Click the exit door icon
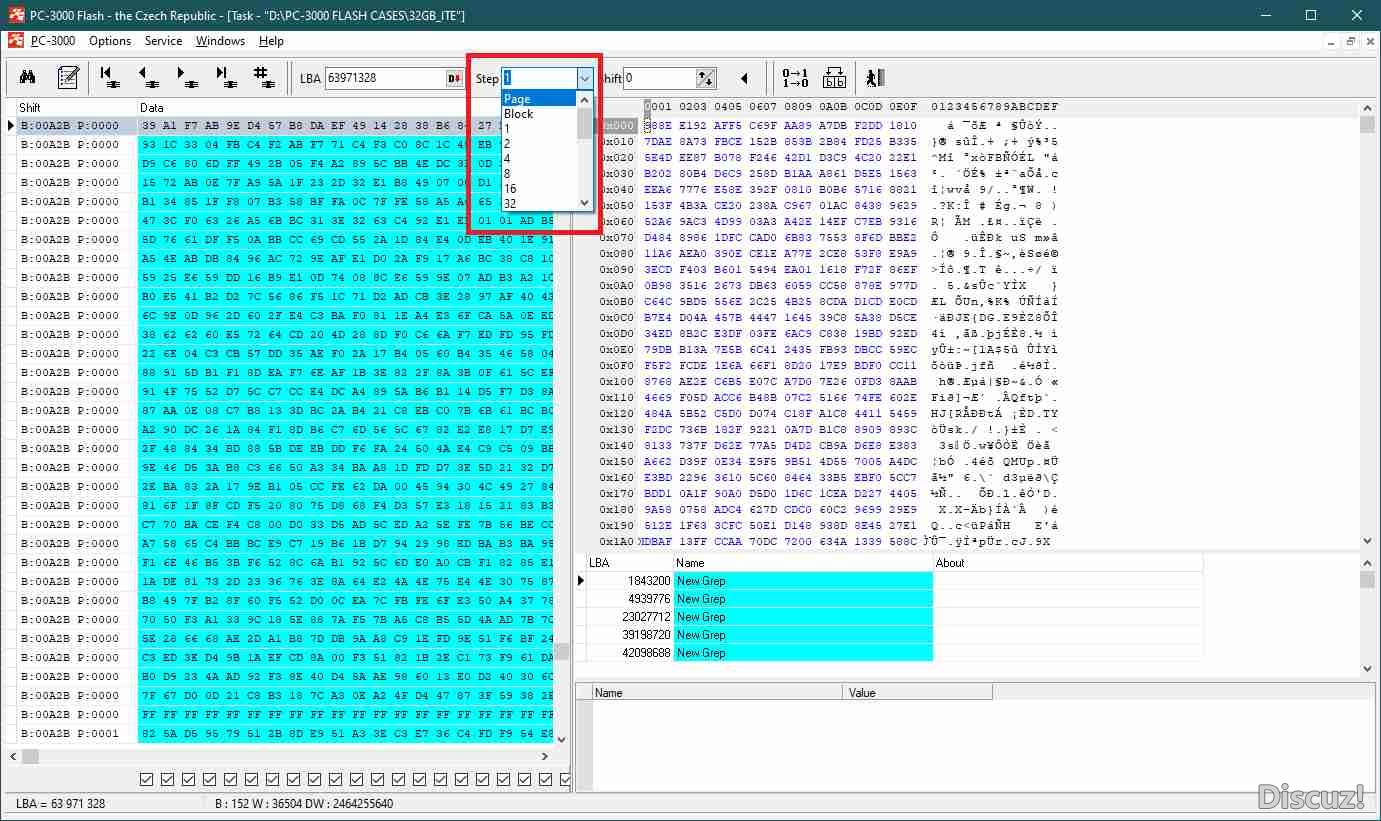Image resolution: width=1381 pixels, height=821 pixels. point(875,78)
